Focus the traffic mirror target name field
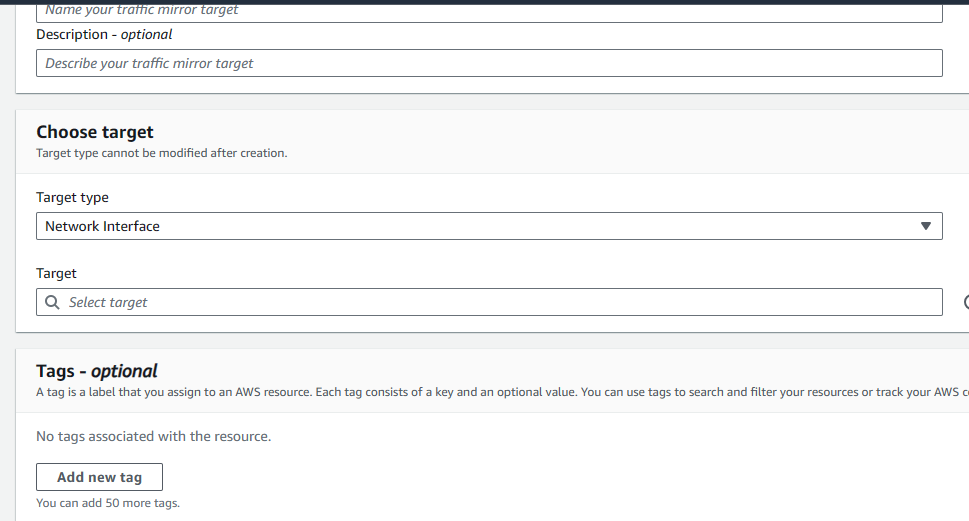The width and height of the screenshot is (969, 521). tap(489, 11)
